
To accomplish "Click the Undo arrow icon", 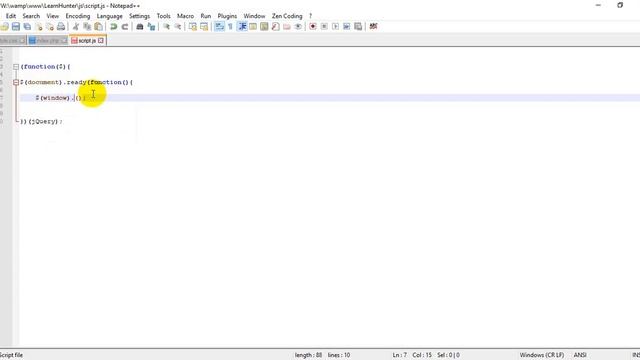I will tap(113, 27).
